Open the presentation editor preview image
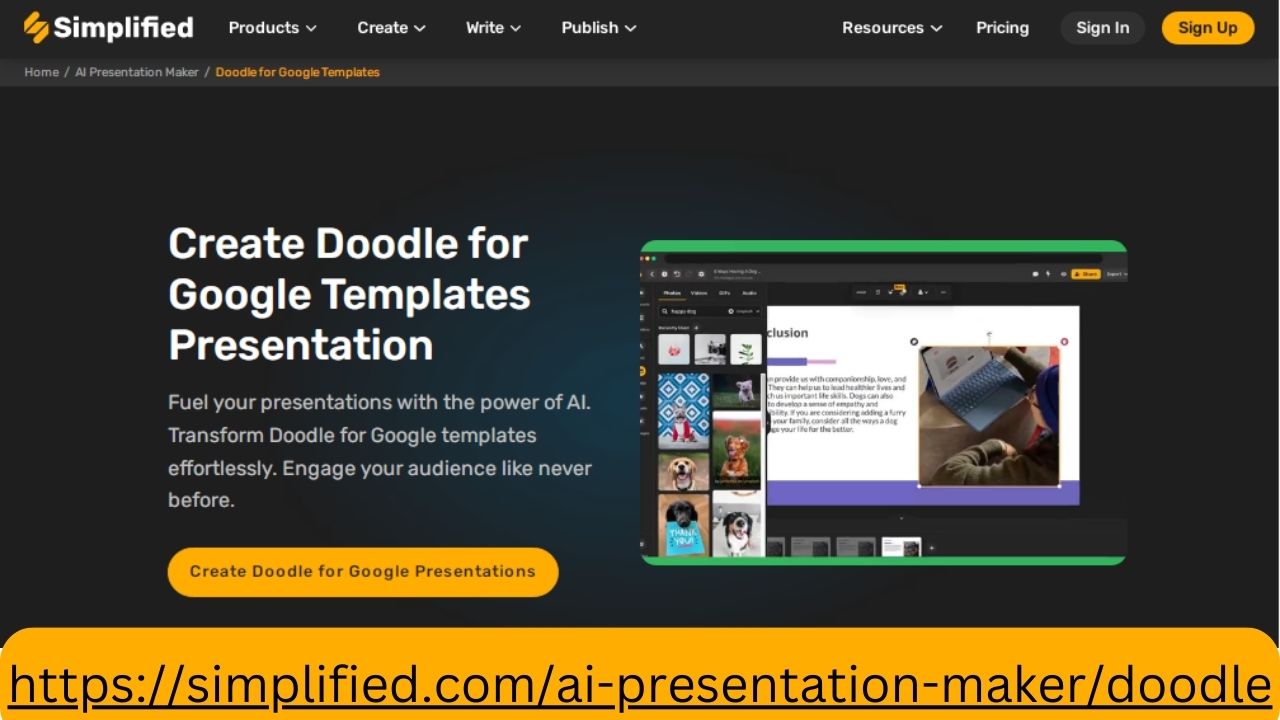This screenshot has height=720, width=1280. point(883,402)
